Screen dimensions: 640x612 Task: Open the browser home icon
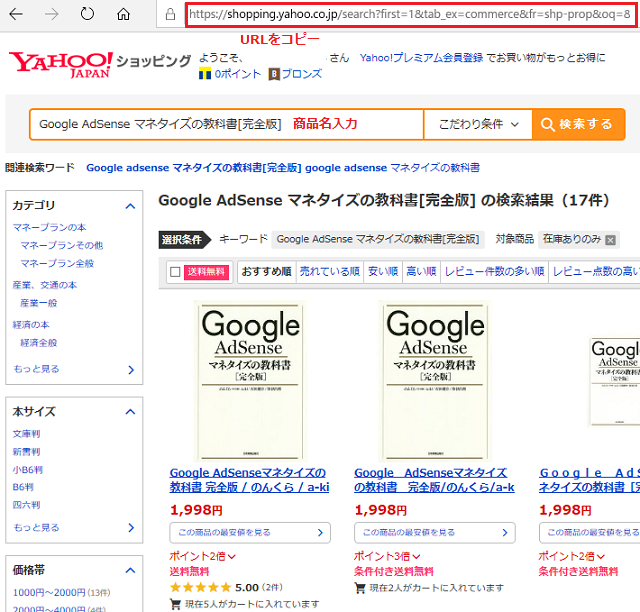pyautogui.click(x=123, y=14)
